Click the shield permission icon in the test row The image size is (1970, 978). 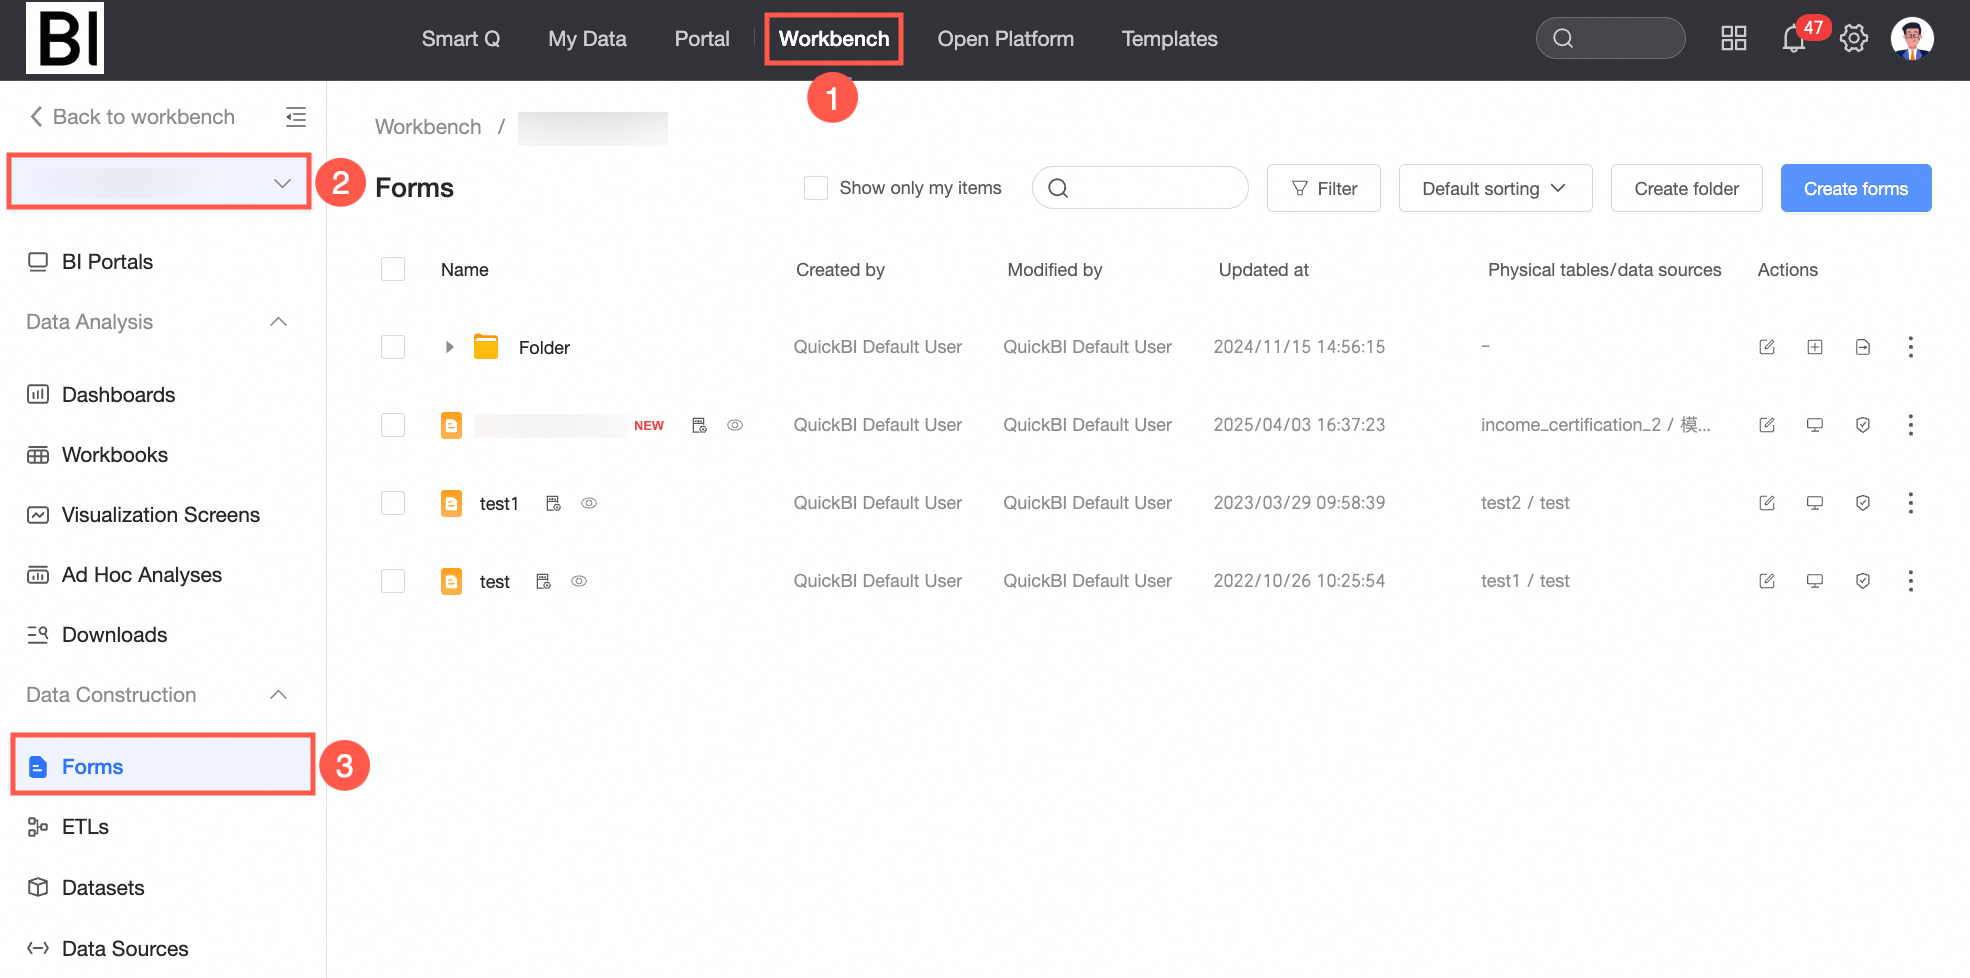pos(1863,581)
